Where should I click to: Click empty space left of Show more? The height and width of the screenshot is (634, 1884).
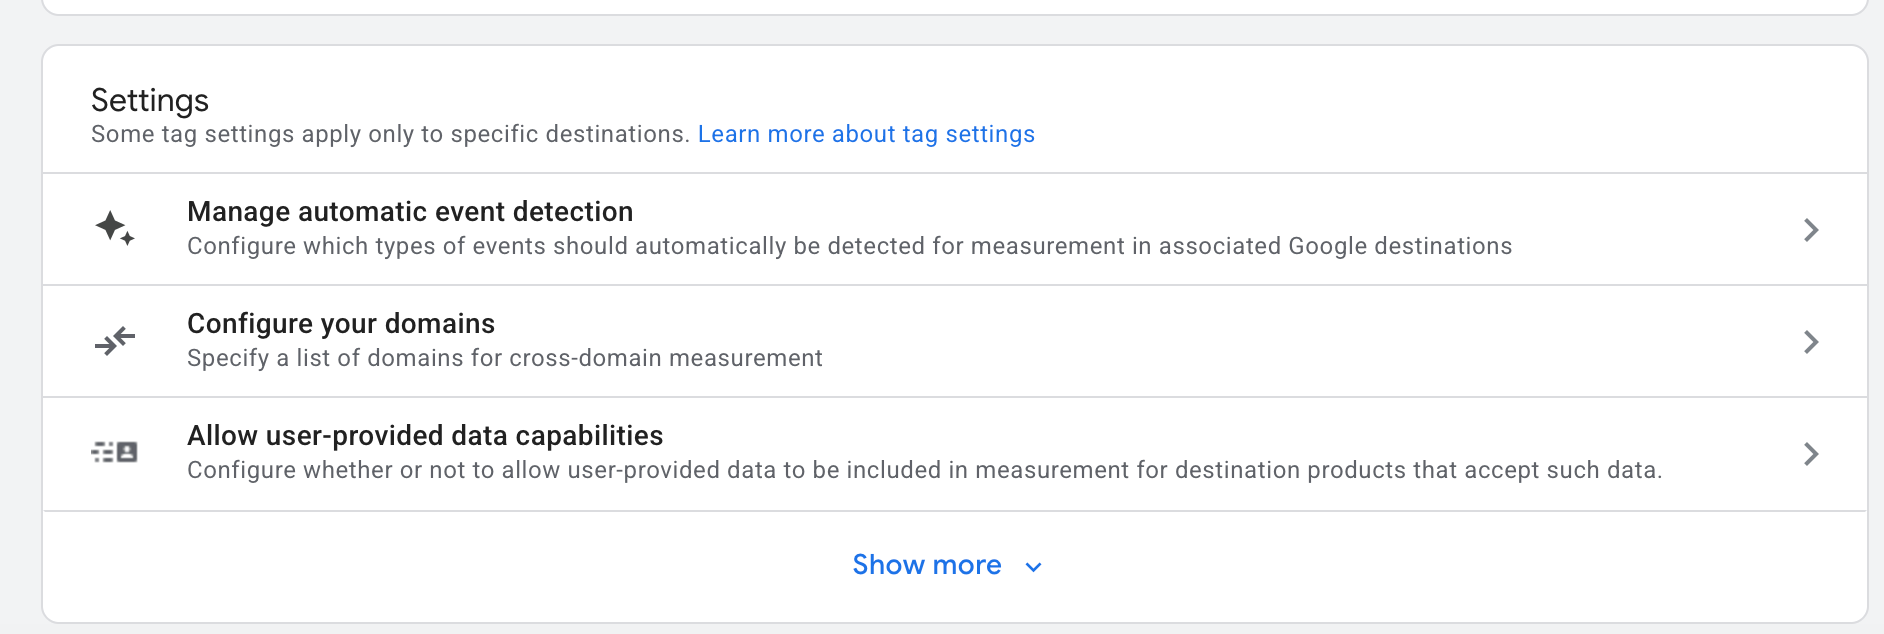tap(450, 566)
